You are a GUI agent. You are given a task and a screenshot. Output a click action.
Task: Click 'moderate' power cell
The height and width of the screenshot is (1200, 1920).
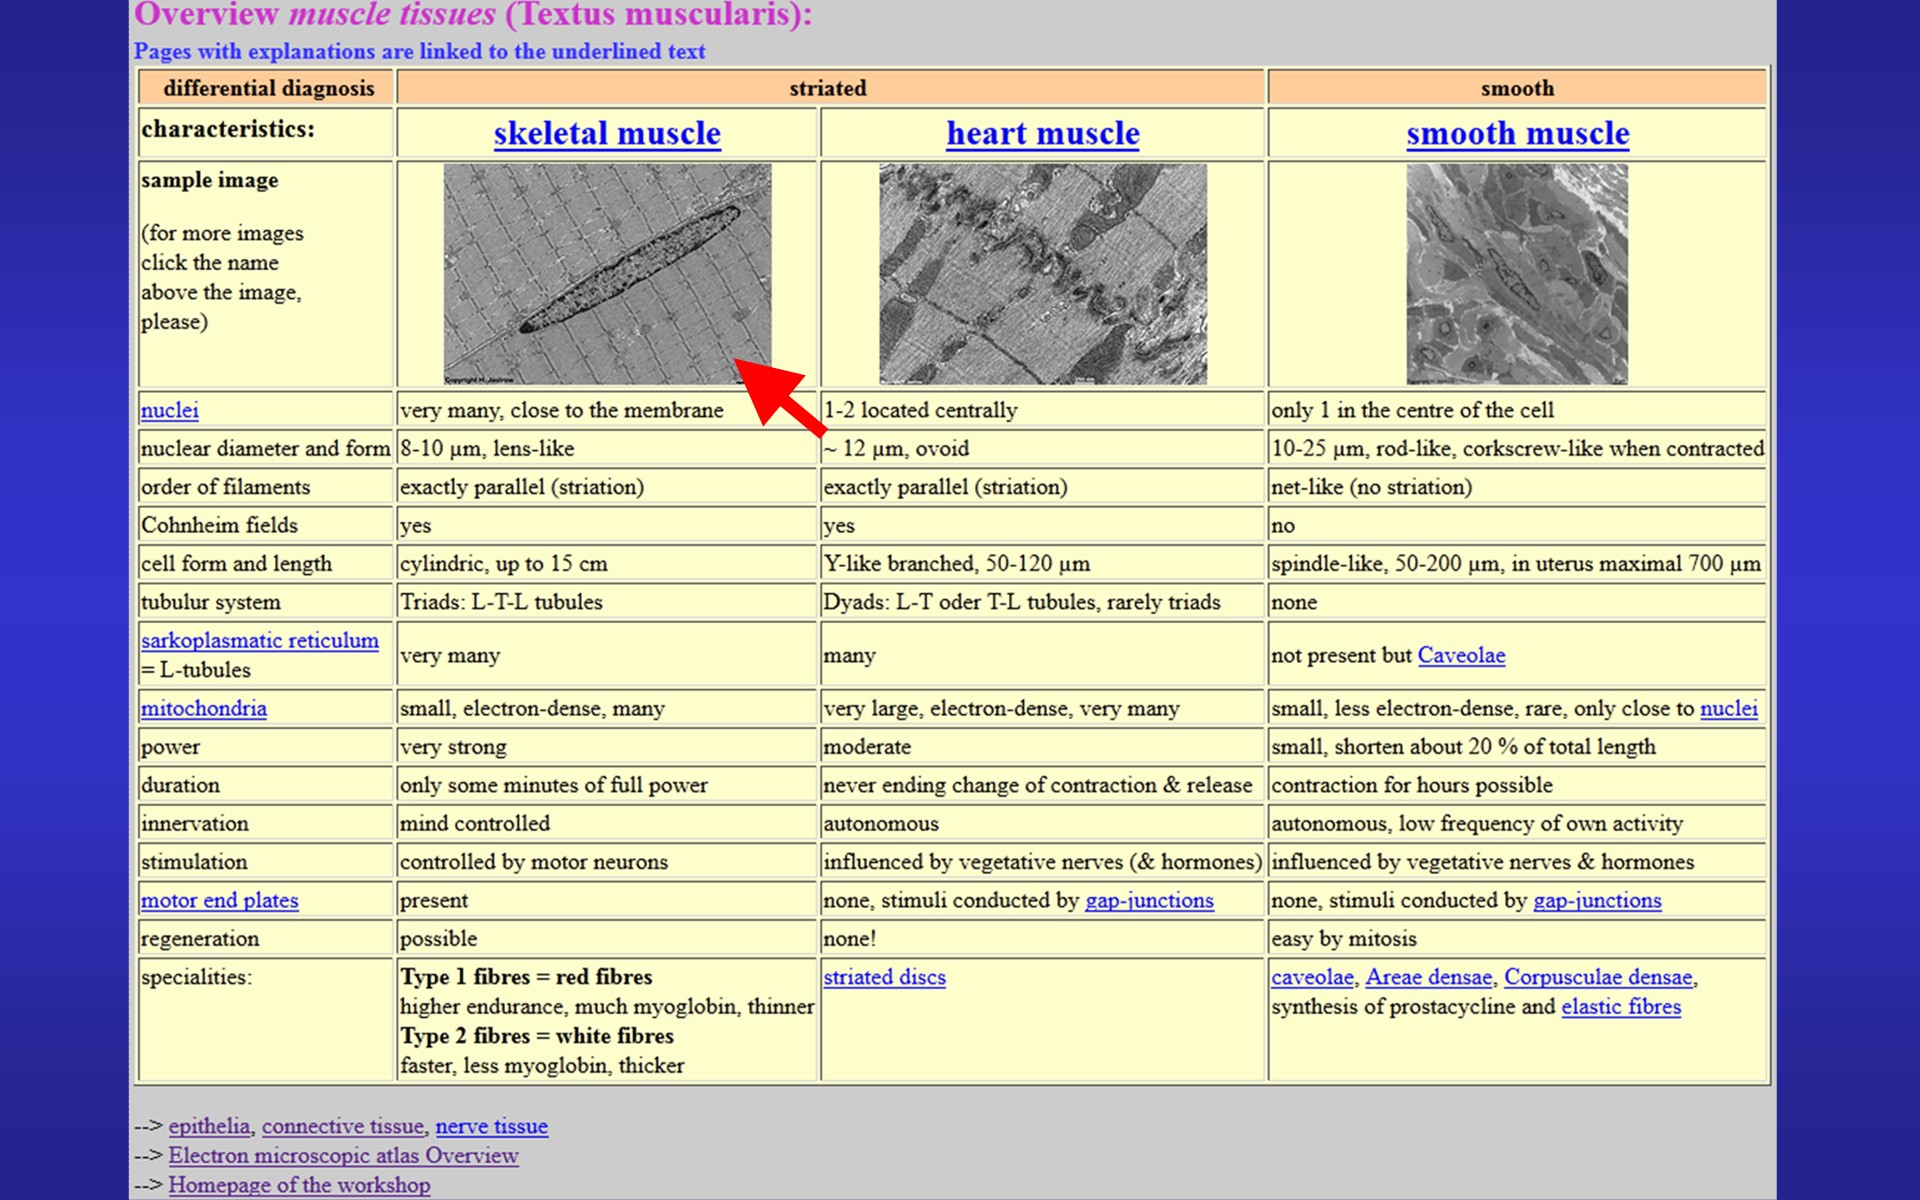coord(1043,747)
